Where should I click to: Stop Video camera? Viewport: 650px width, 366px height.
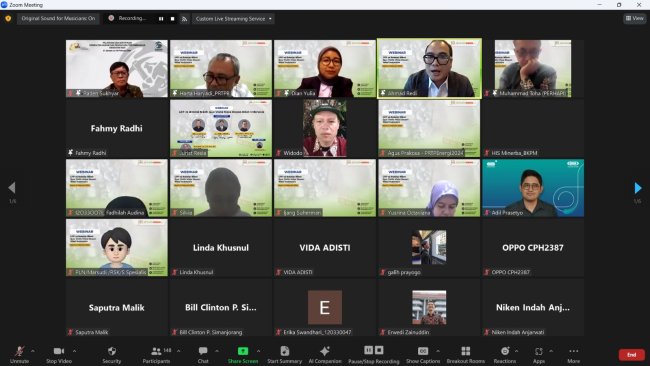click(x=59, y=355)
